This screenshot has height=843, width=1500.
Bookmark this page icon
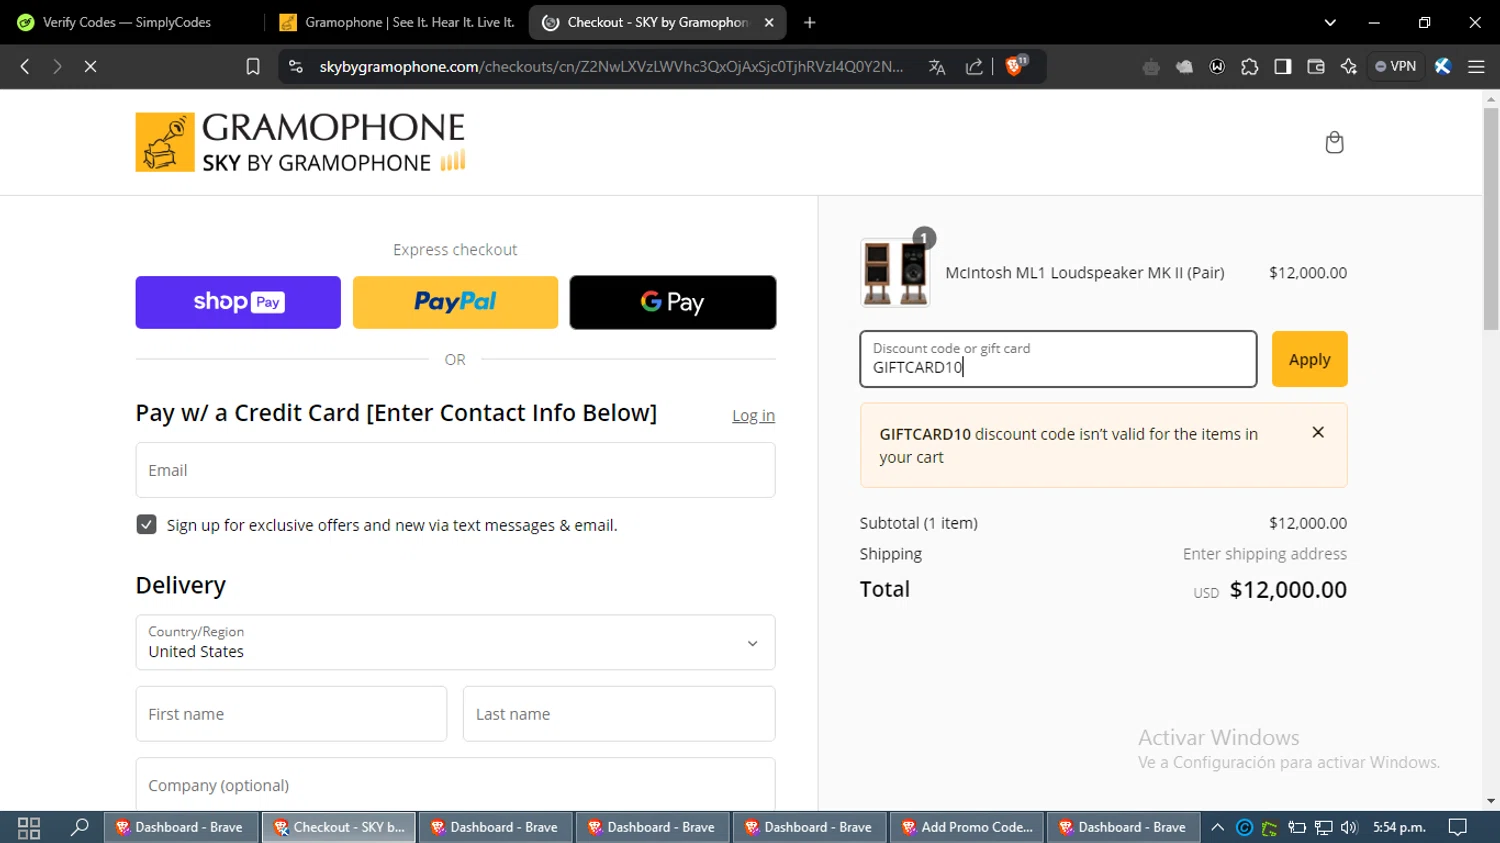click(253, 66)
